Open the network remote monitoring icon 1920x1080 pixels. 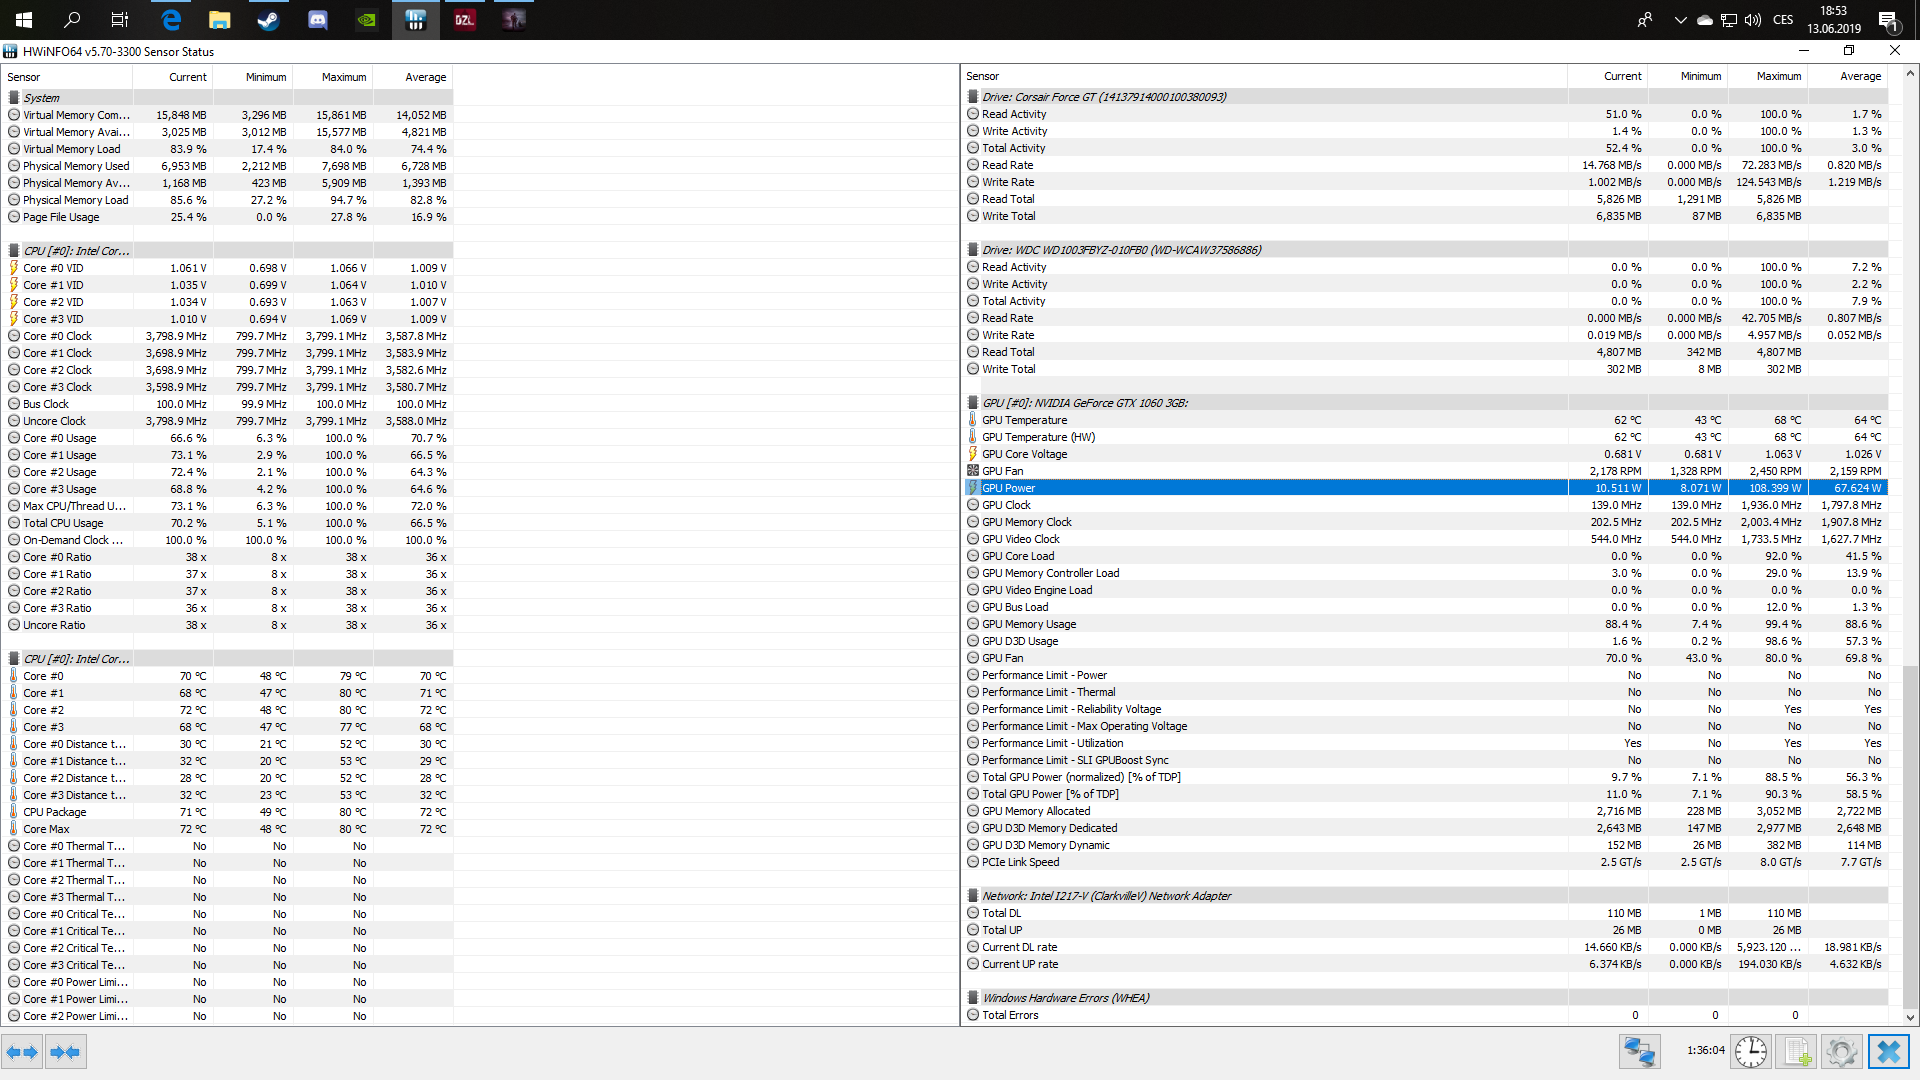1639,1052
